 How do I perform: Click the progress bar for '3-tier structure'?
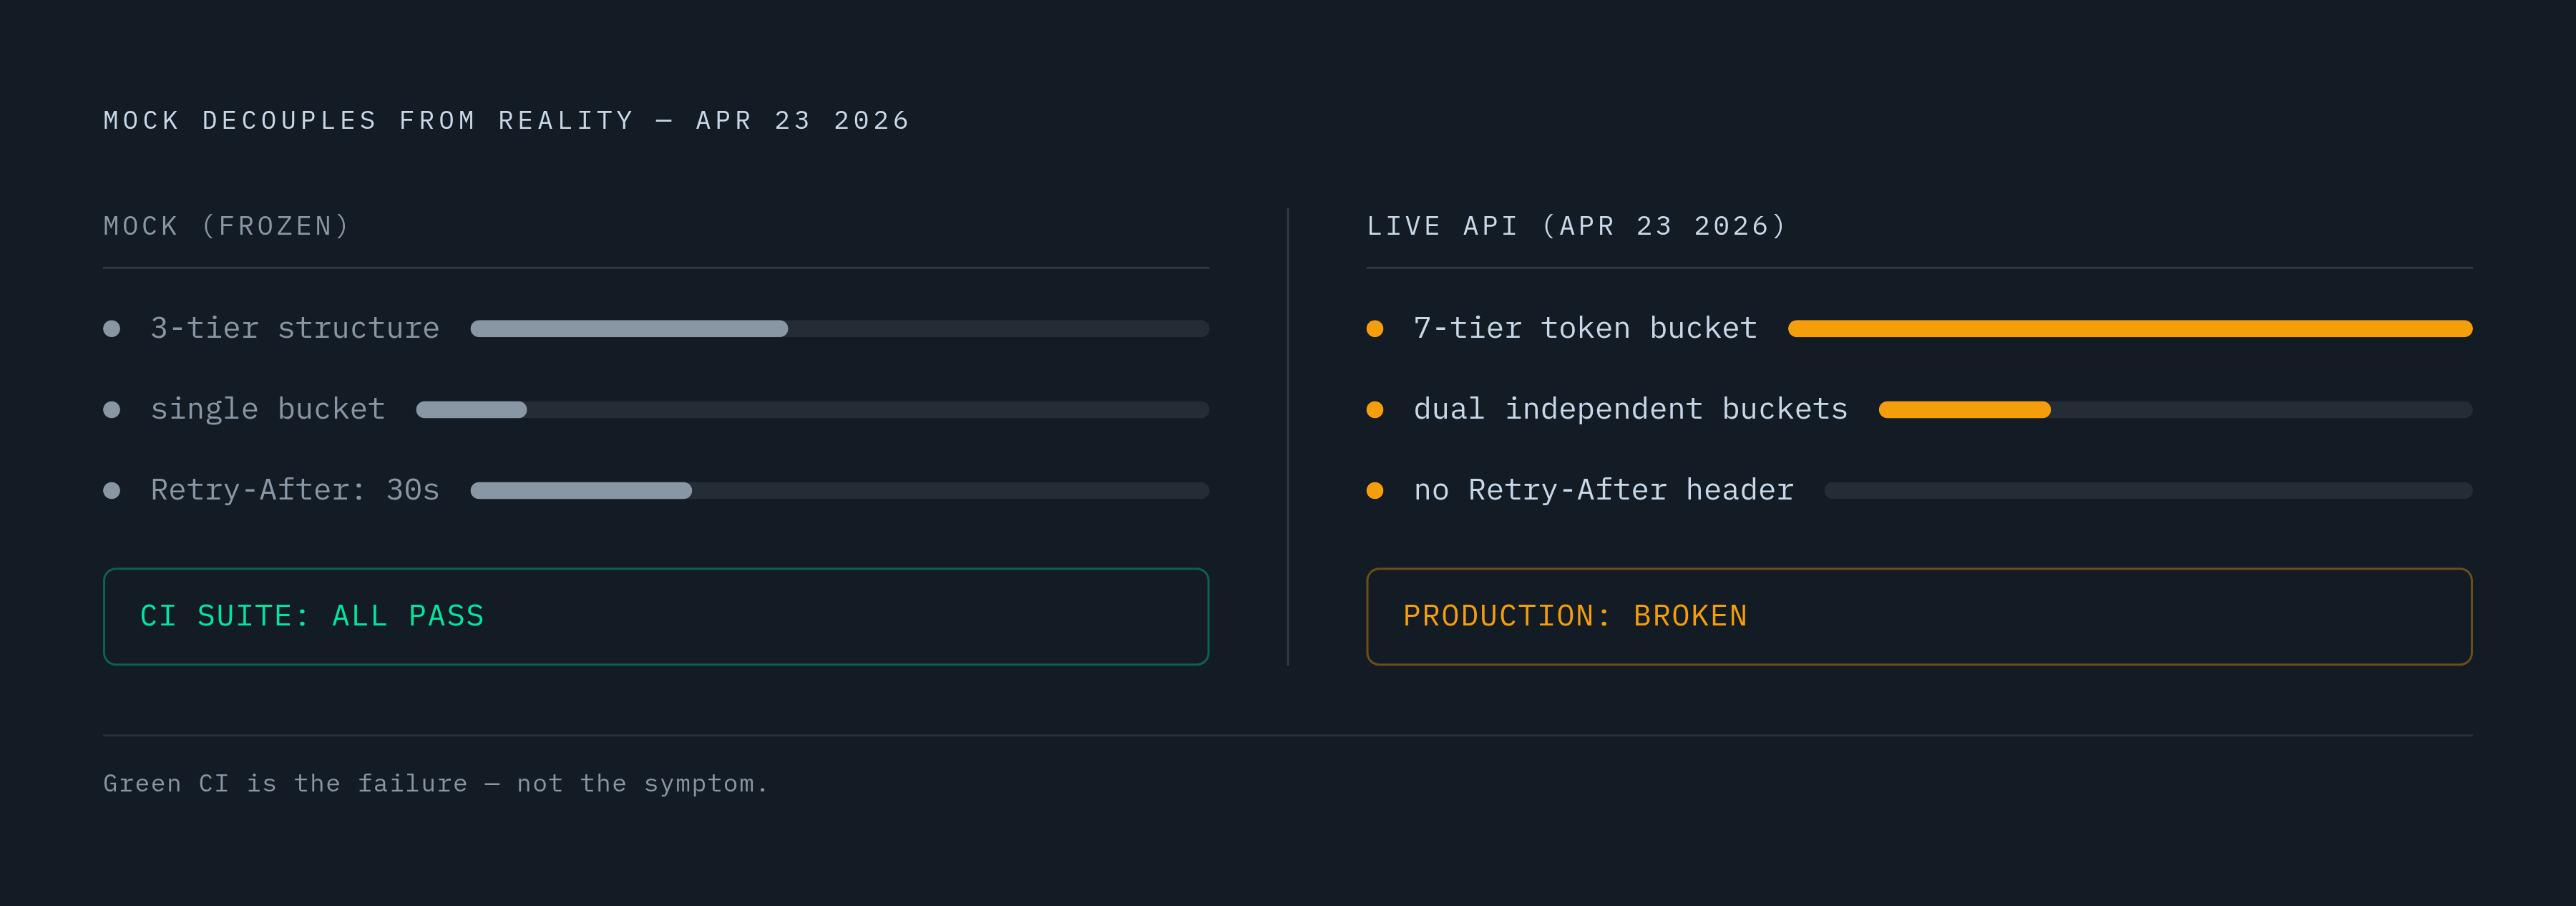point(840,329)
